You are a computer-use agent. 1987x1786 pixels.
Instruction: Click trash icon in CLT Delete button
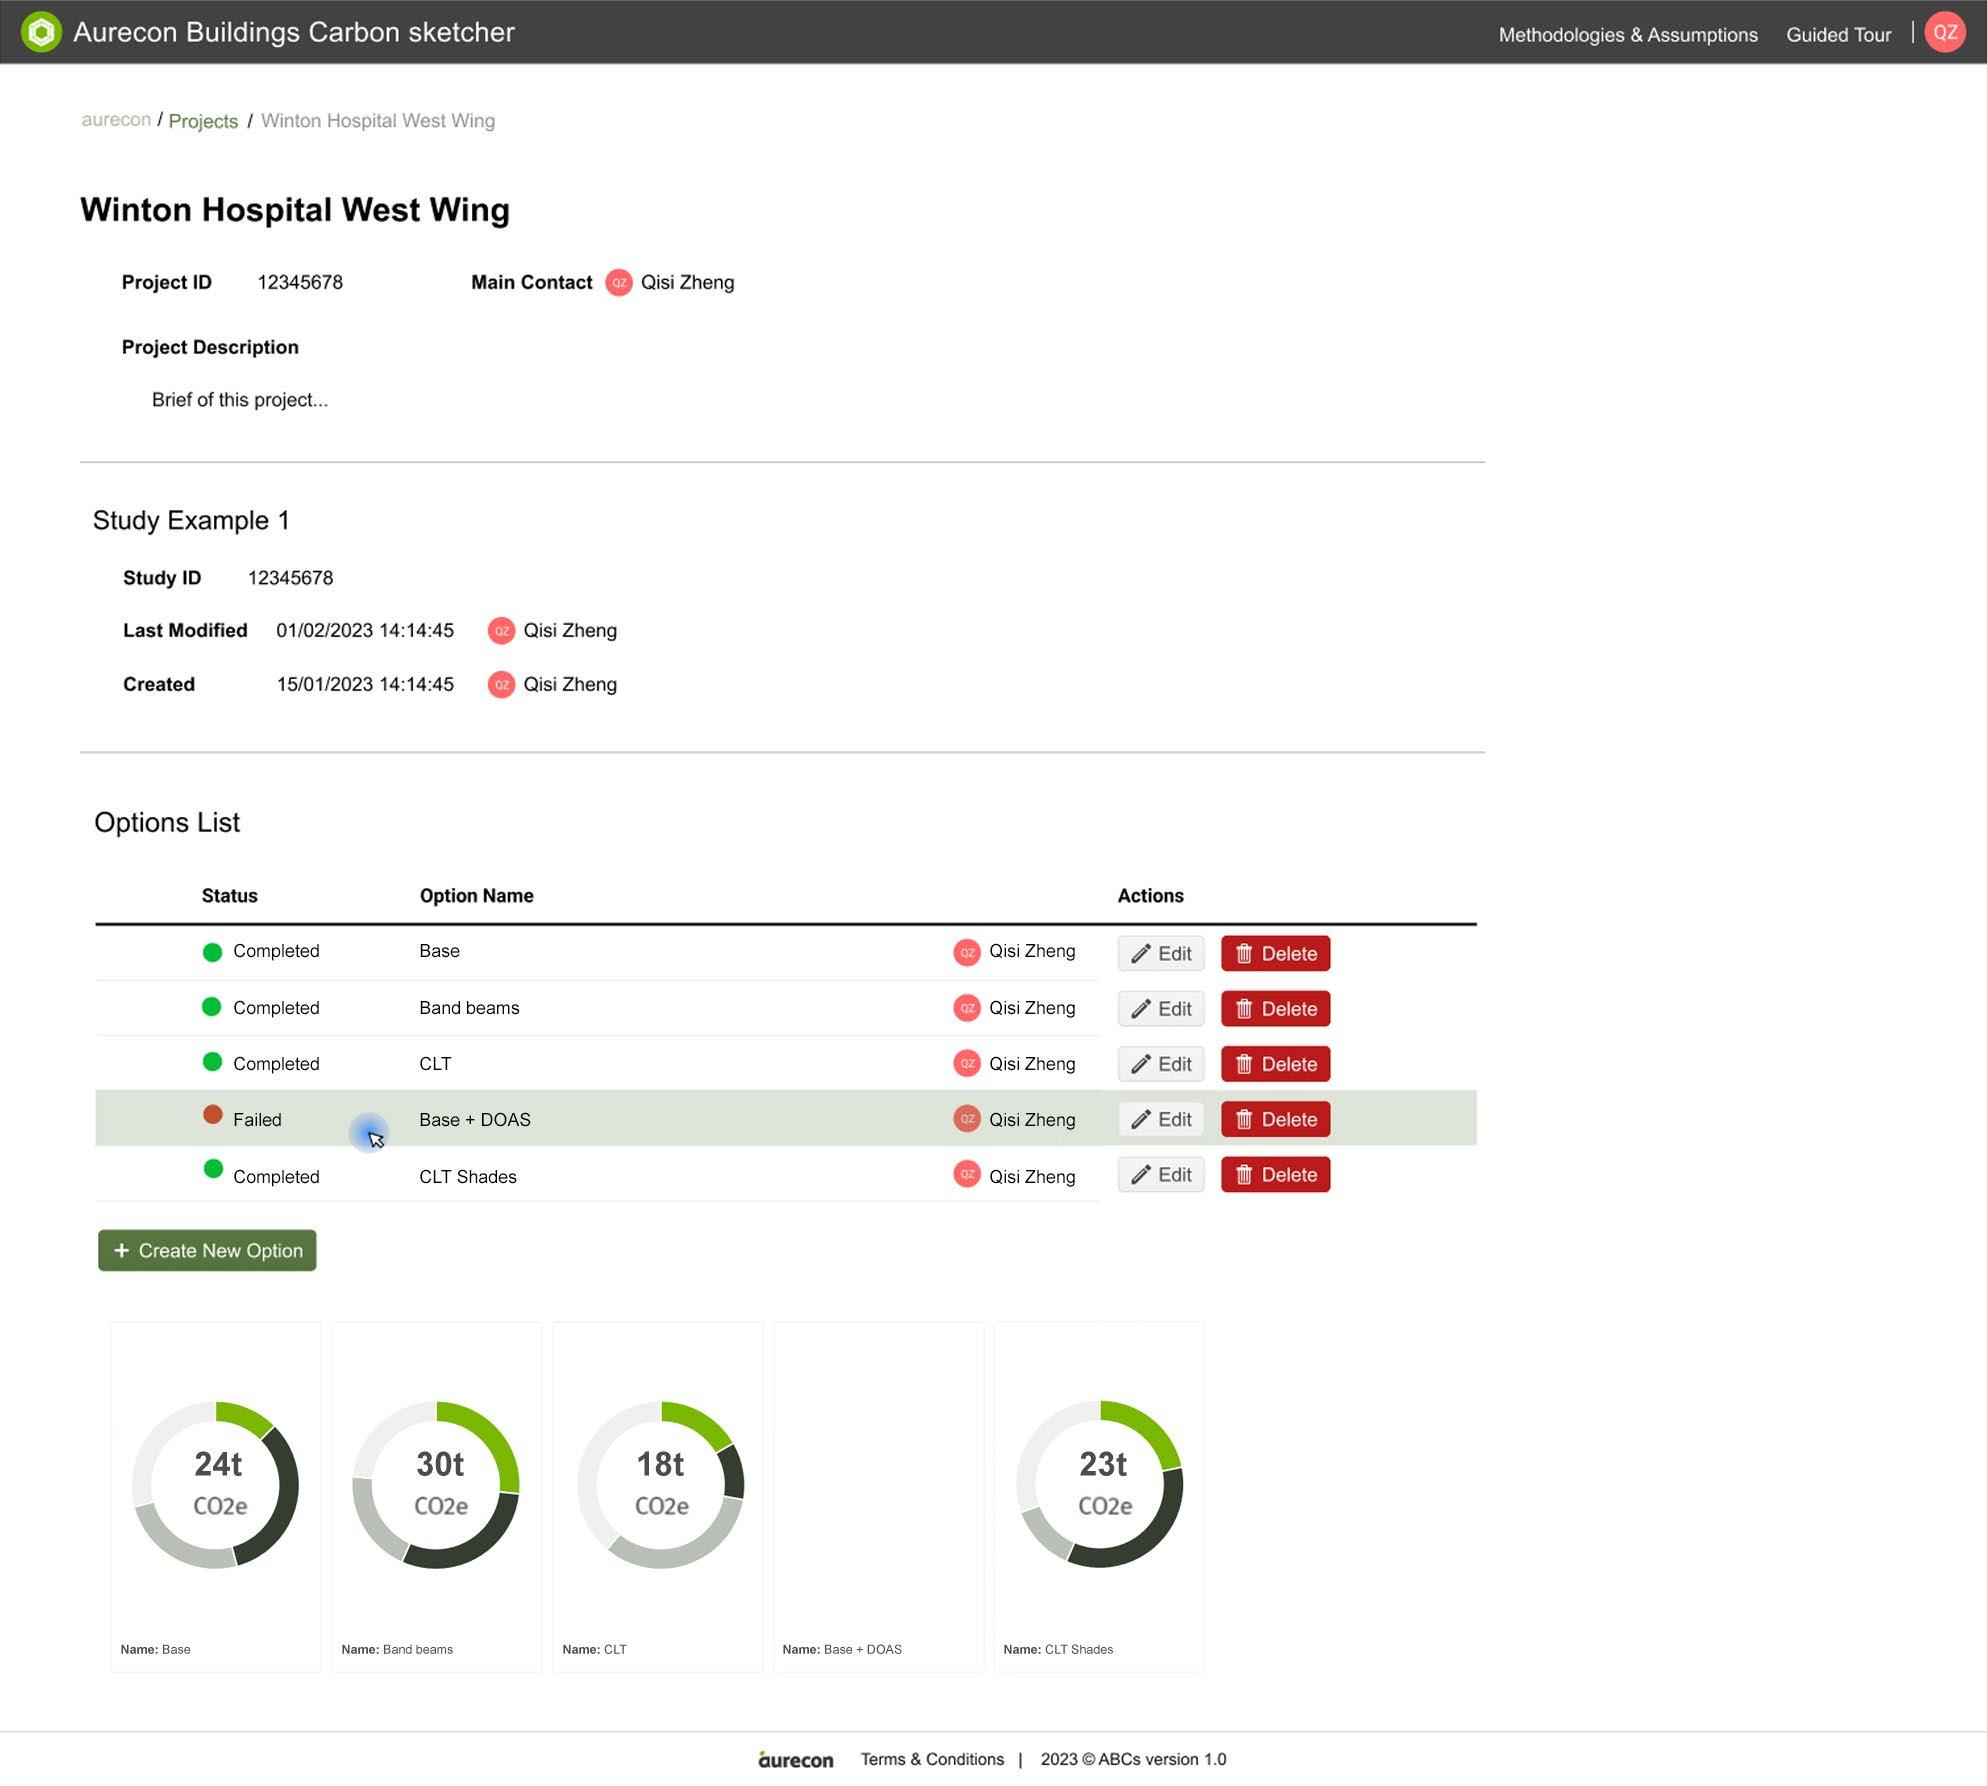pyautogui.click(x=1243, y=1064)
